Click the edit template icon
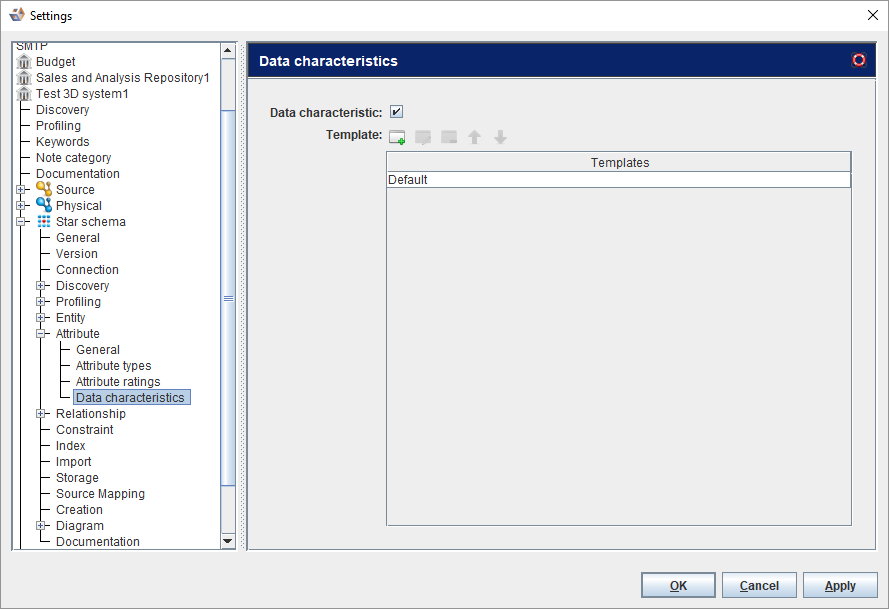This screenshot has width=889, height=609. click(423, 137)
